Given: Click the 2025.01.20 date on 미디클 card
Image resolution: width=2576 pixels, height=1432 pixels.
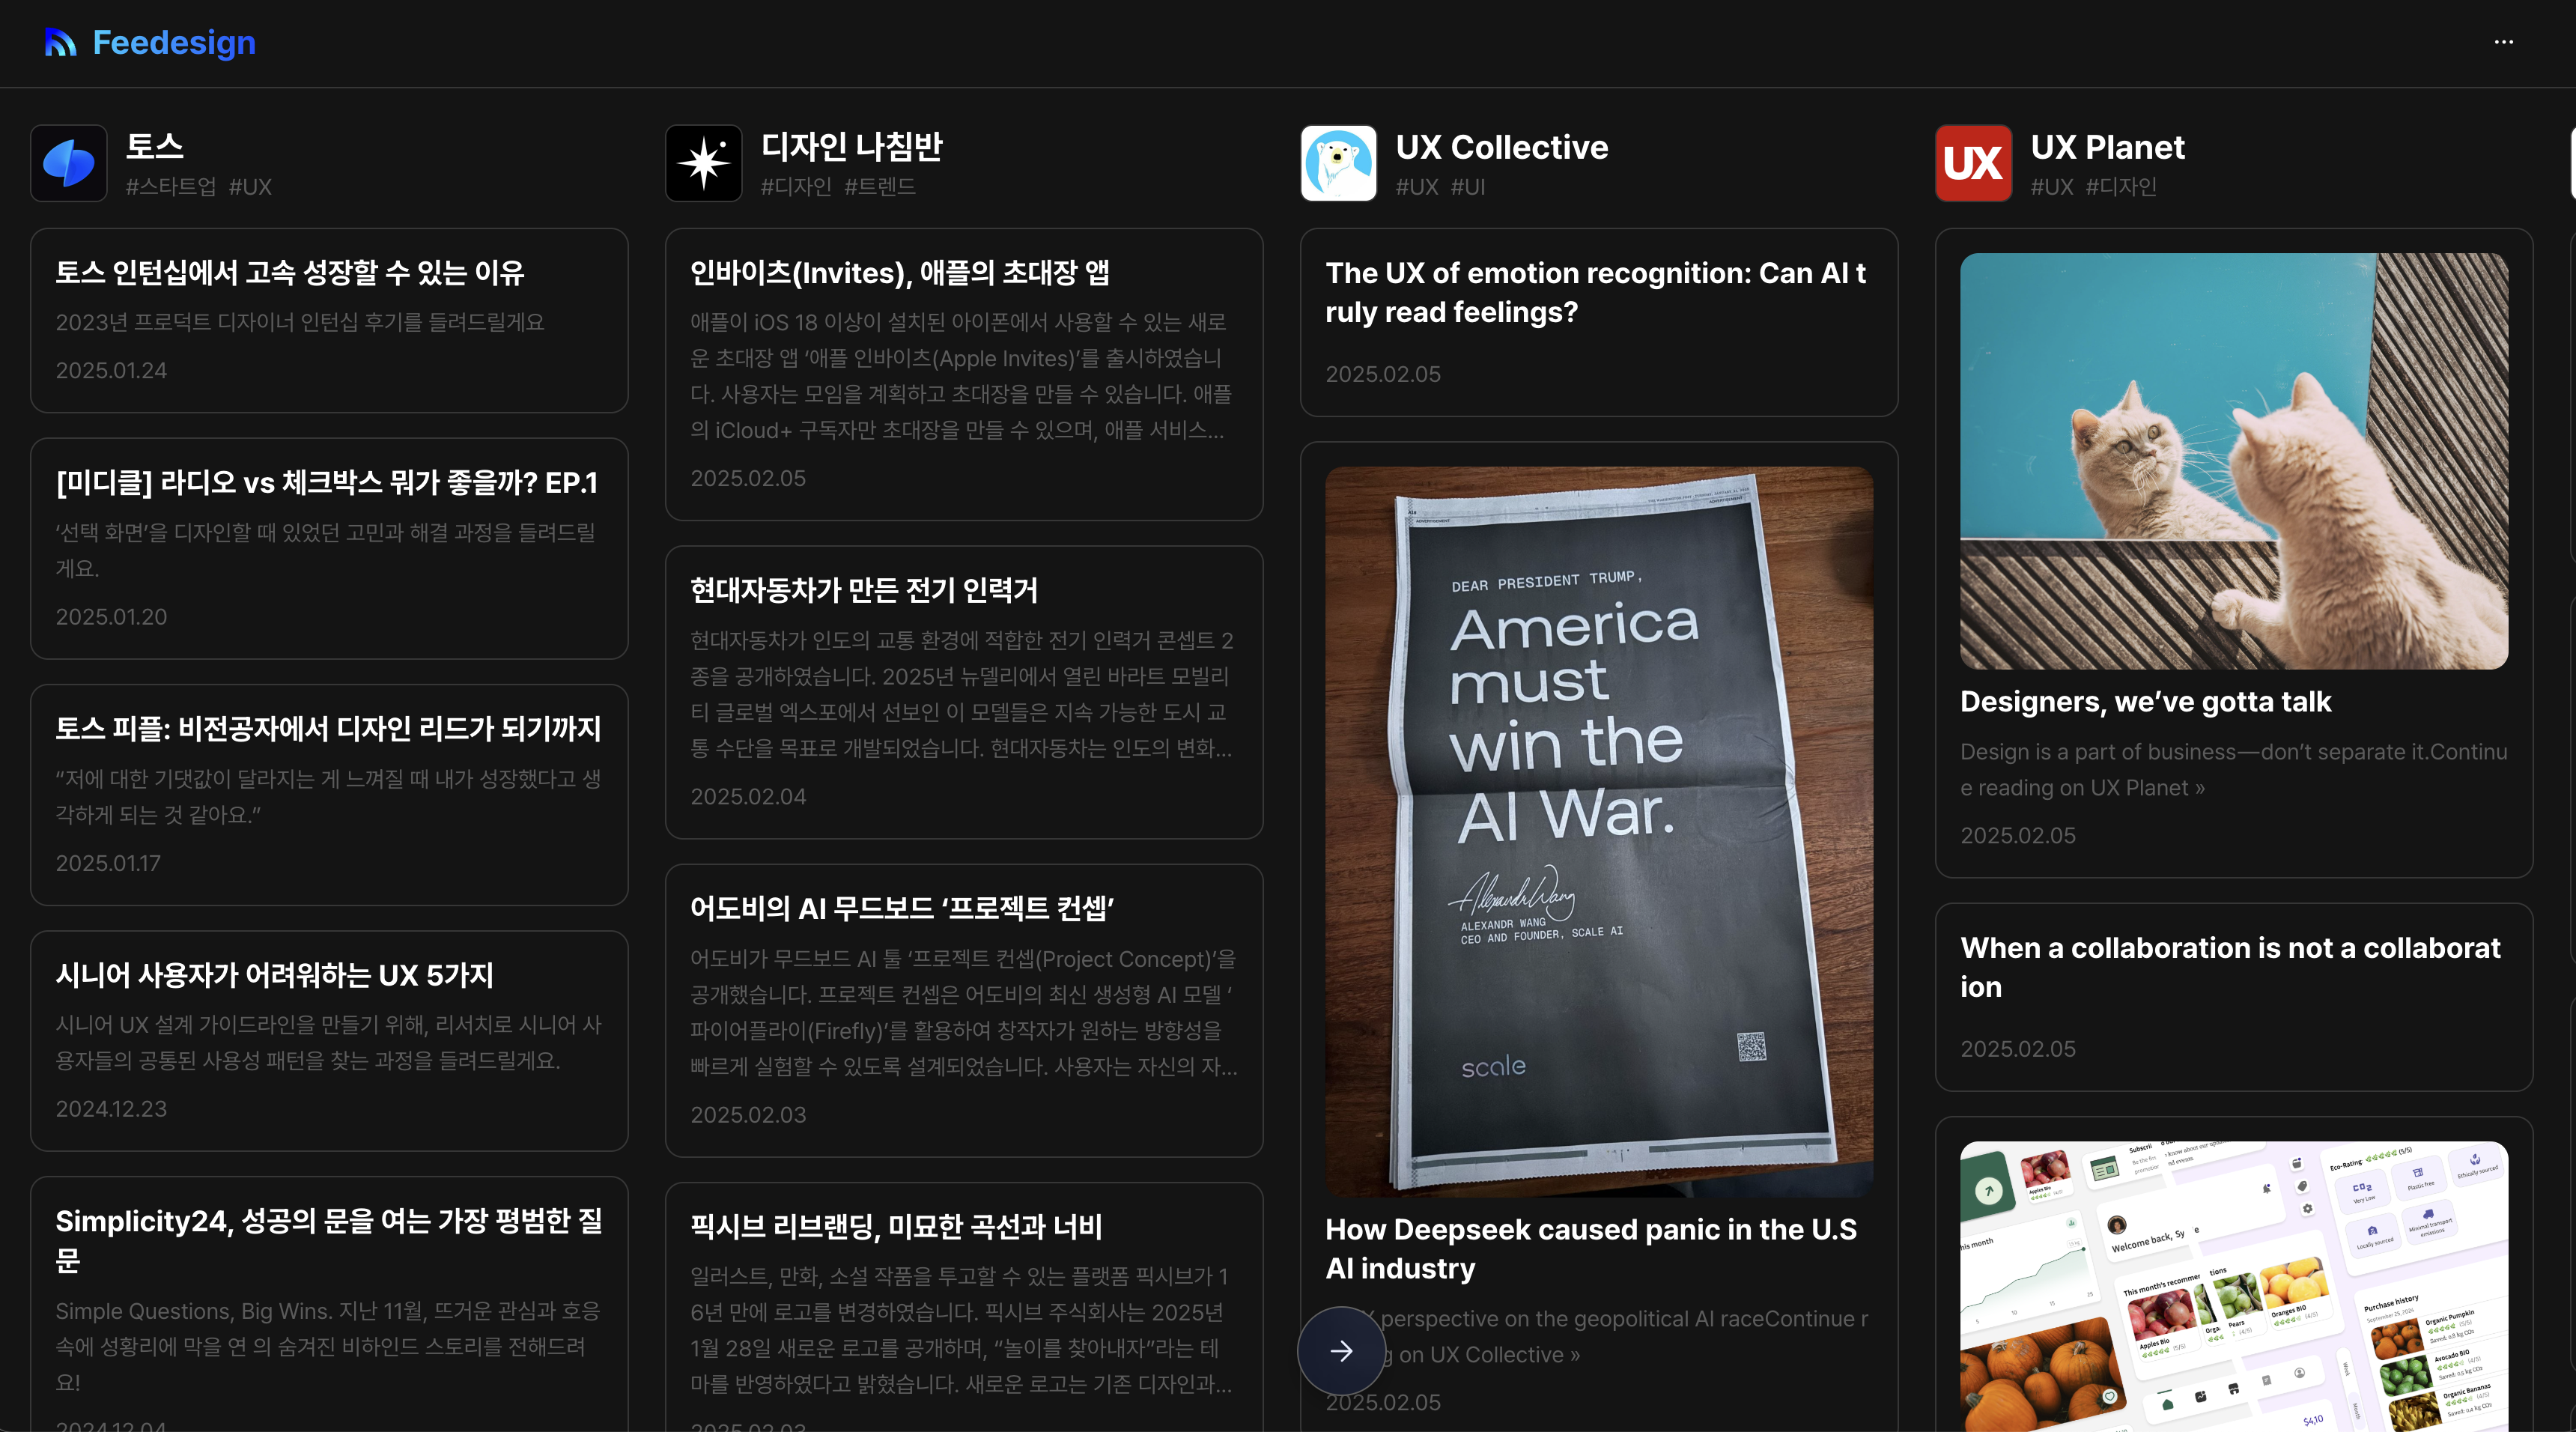Looking at the screenshot, I should pos(111,616).
